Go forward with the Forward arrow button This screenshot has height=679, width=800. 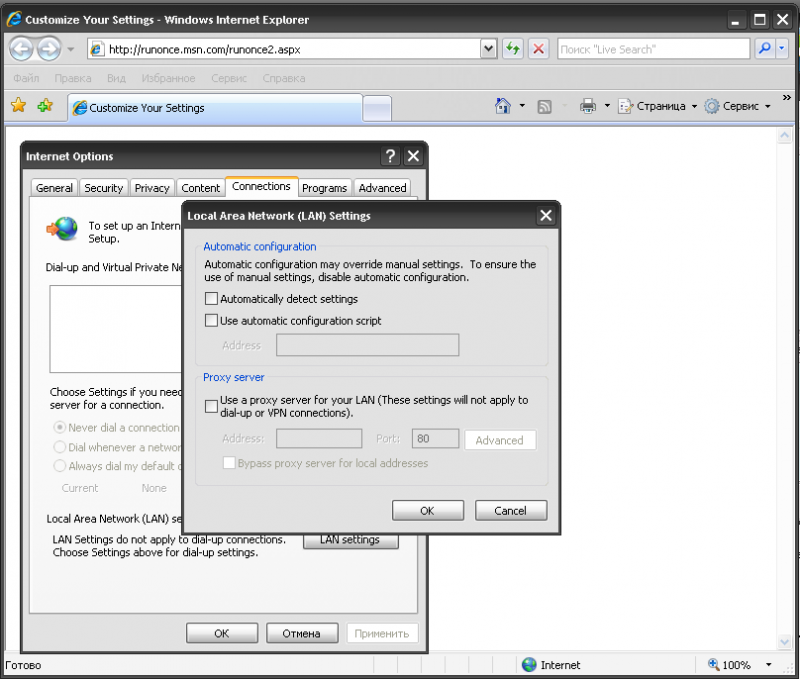coord(49,49)
